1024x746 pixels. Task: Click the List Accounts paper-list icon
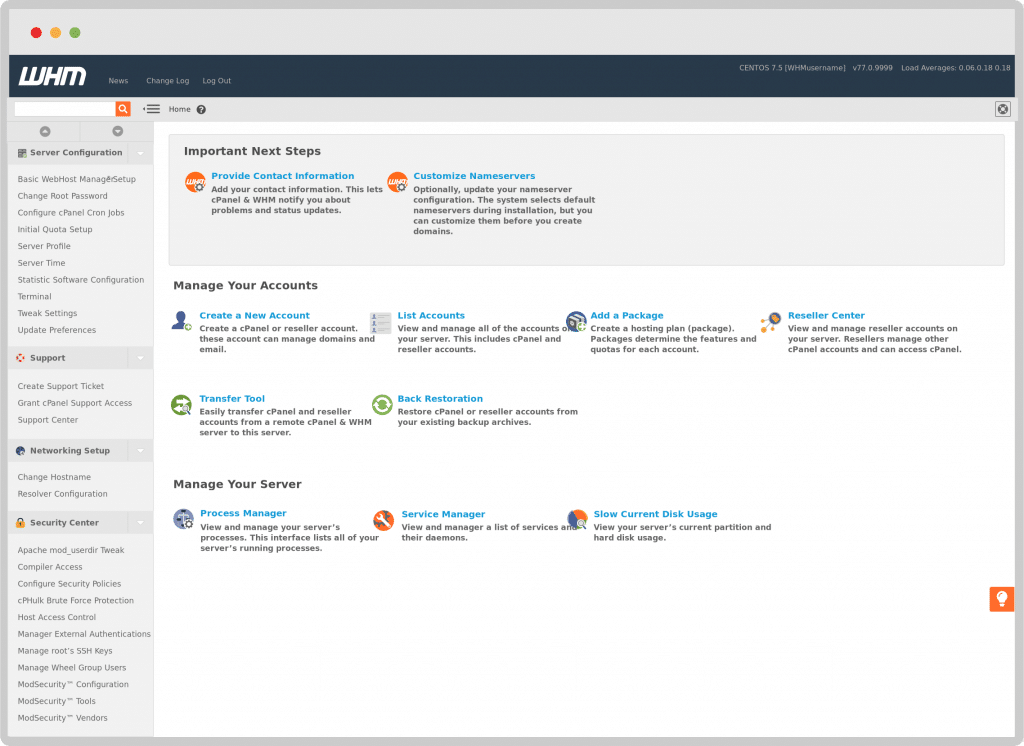click(x=380, y=321)
